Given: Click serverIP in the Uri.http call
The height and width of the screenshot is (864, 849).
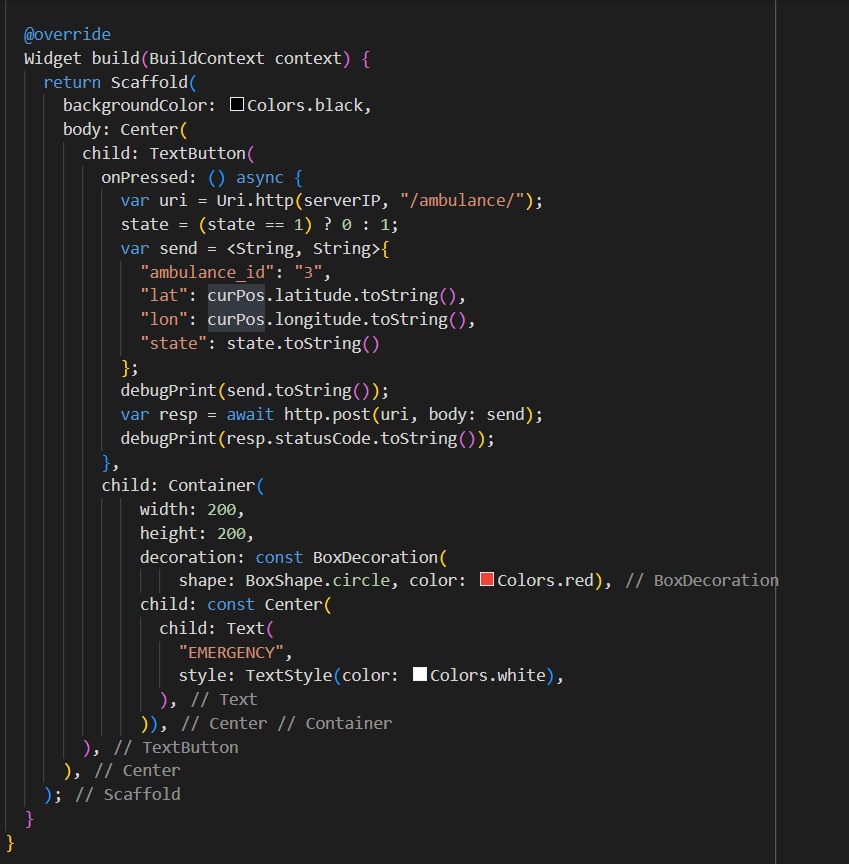Looking at the screenshot, I should [342, 201].
